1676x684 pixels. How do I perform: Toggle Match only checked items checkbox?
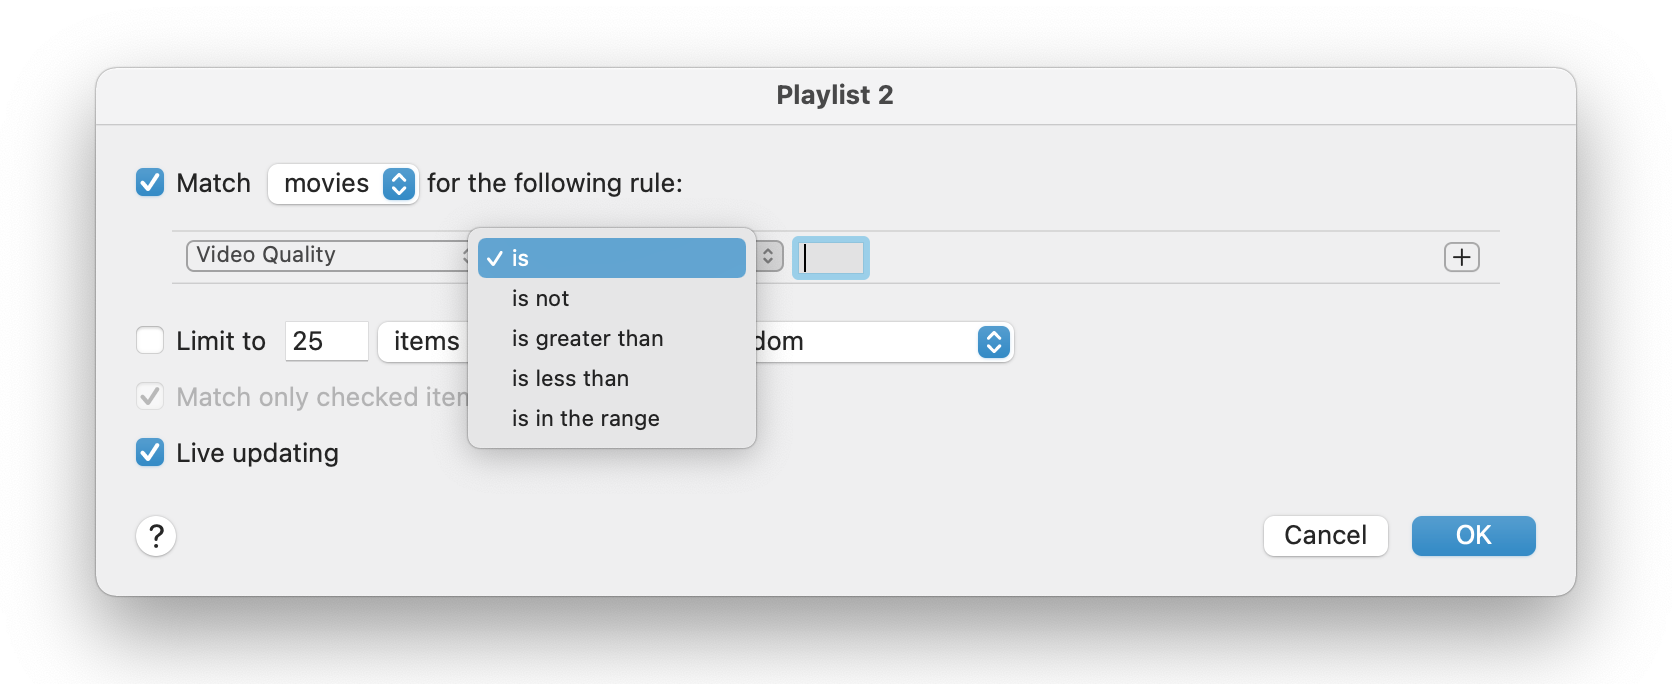click(x=150, y=397)
